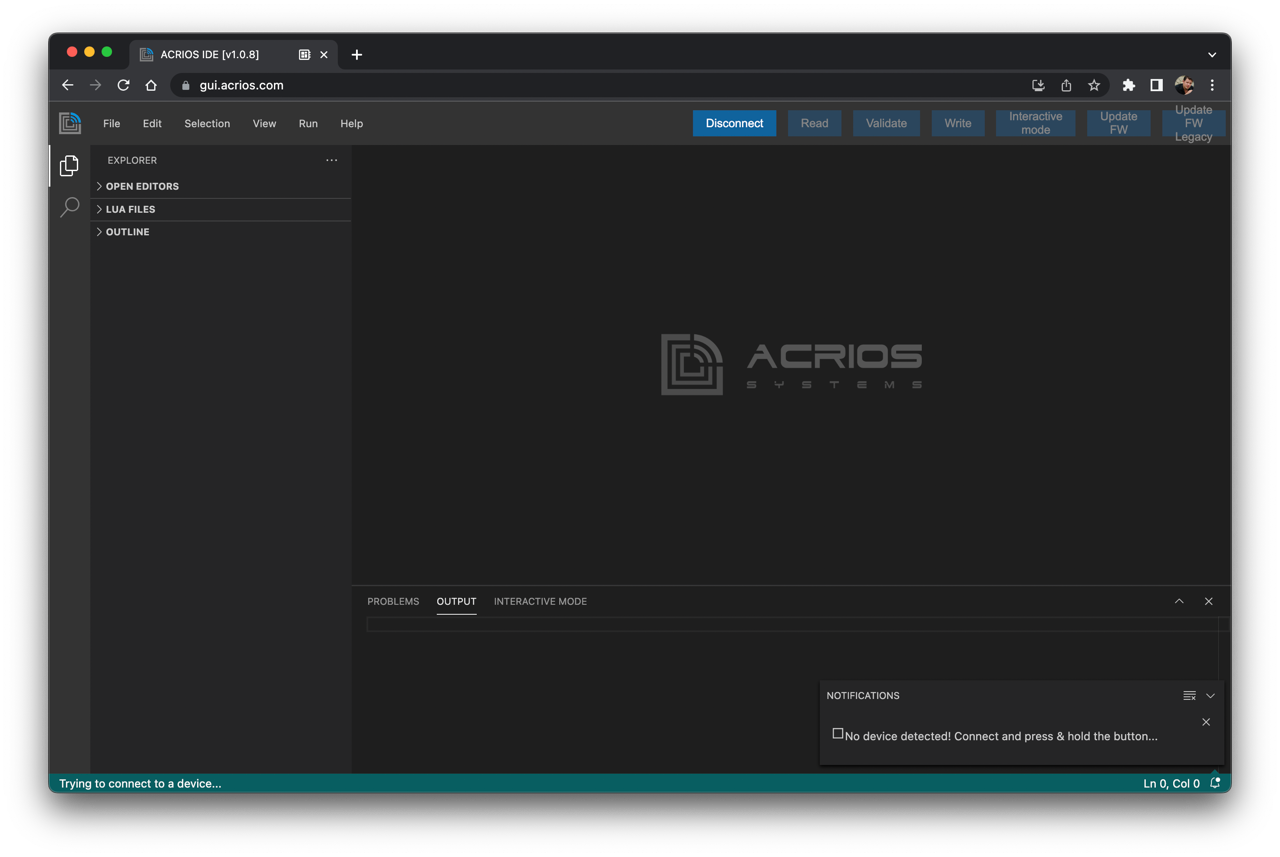Screen dimensions: 1280x857
Task: Open Explorer more actions ellipsis
Action: (331, 160)
